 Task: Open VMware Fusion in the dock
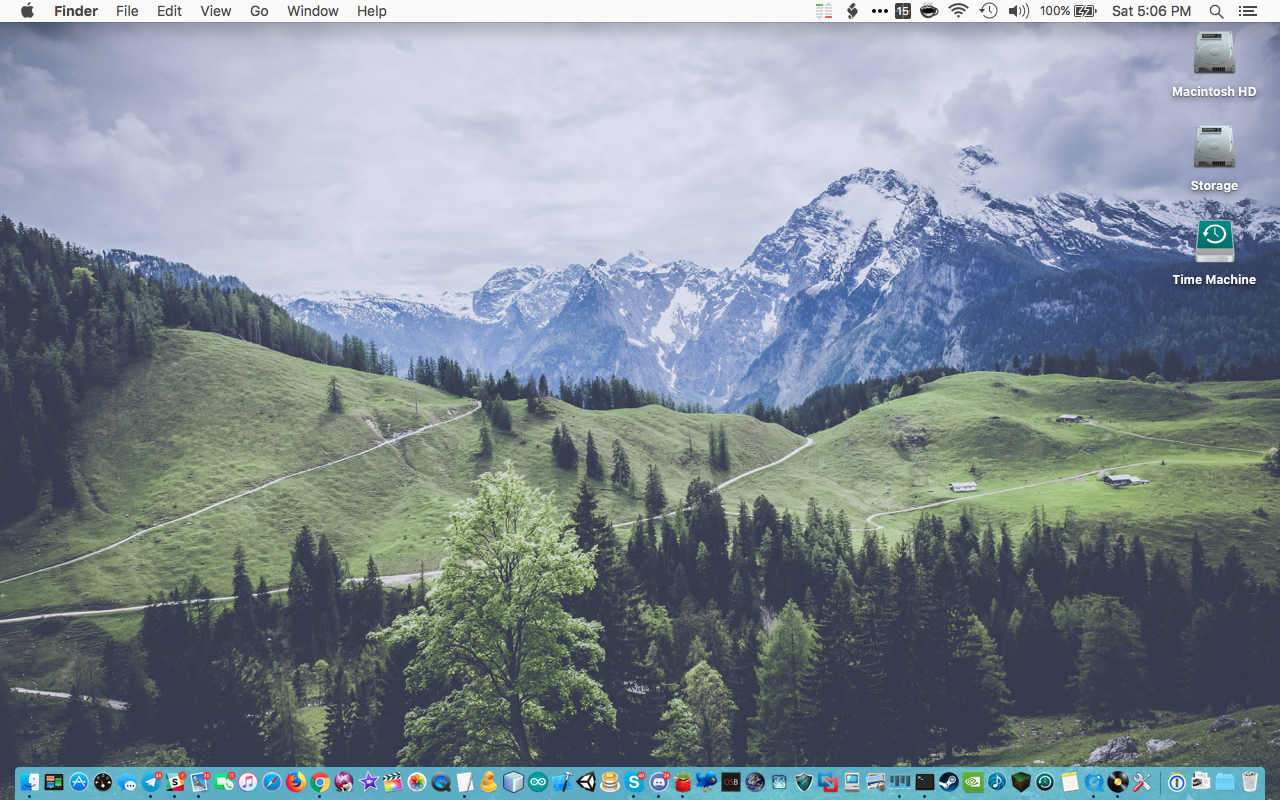828,782
